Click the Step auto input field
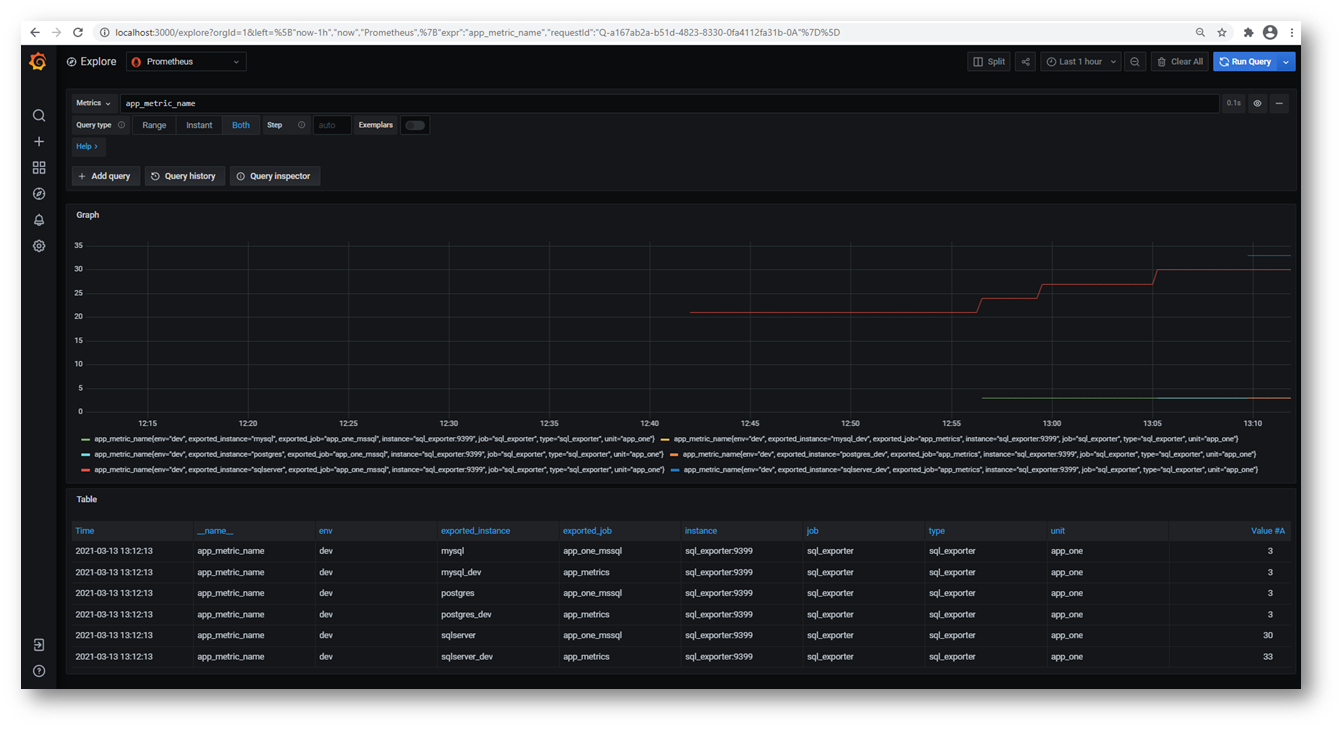The width and height of the screenshot is (1343, 731). pos(332,125)
